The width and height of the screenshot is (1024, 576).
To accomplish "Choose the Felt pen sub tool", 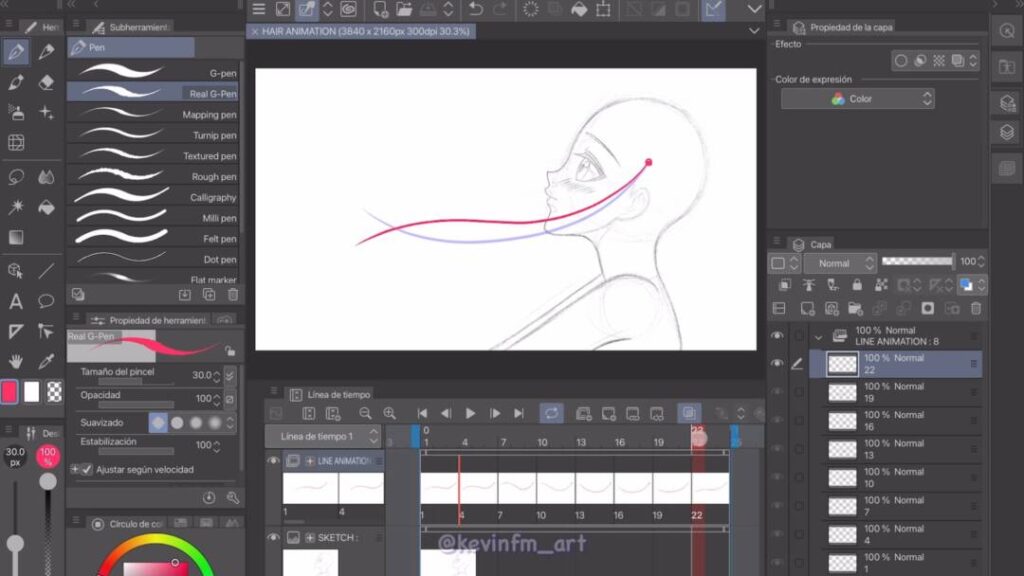I will (153, 238).
